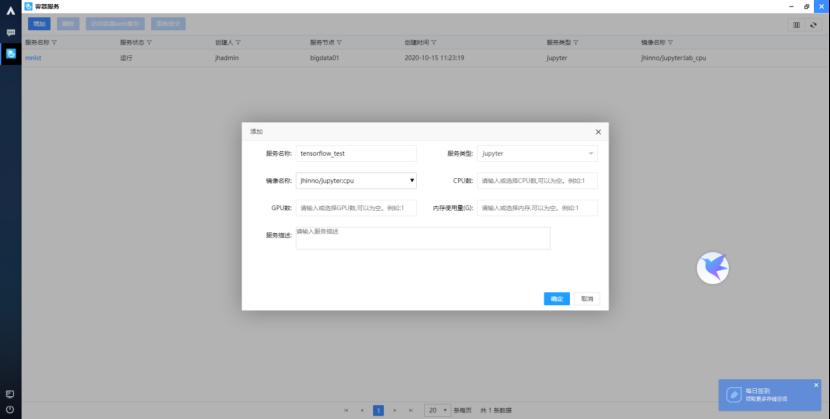Dismiss the 每日签到 notification popup
This screenshot has height=419, width=830.
pyautogui.click(x=815, y=385)
